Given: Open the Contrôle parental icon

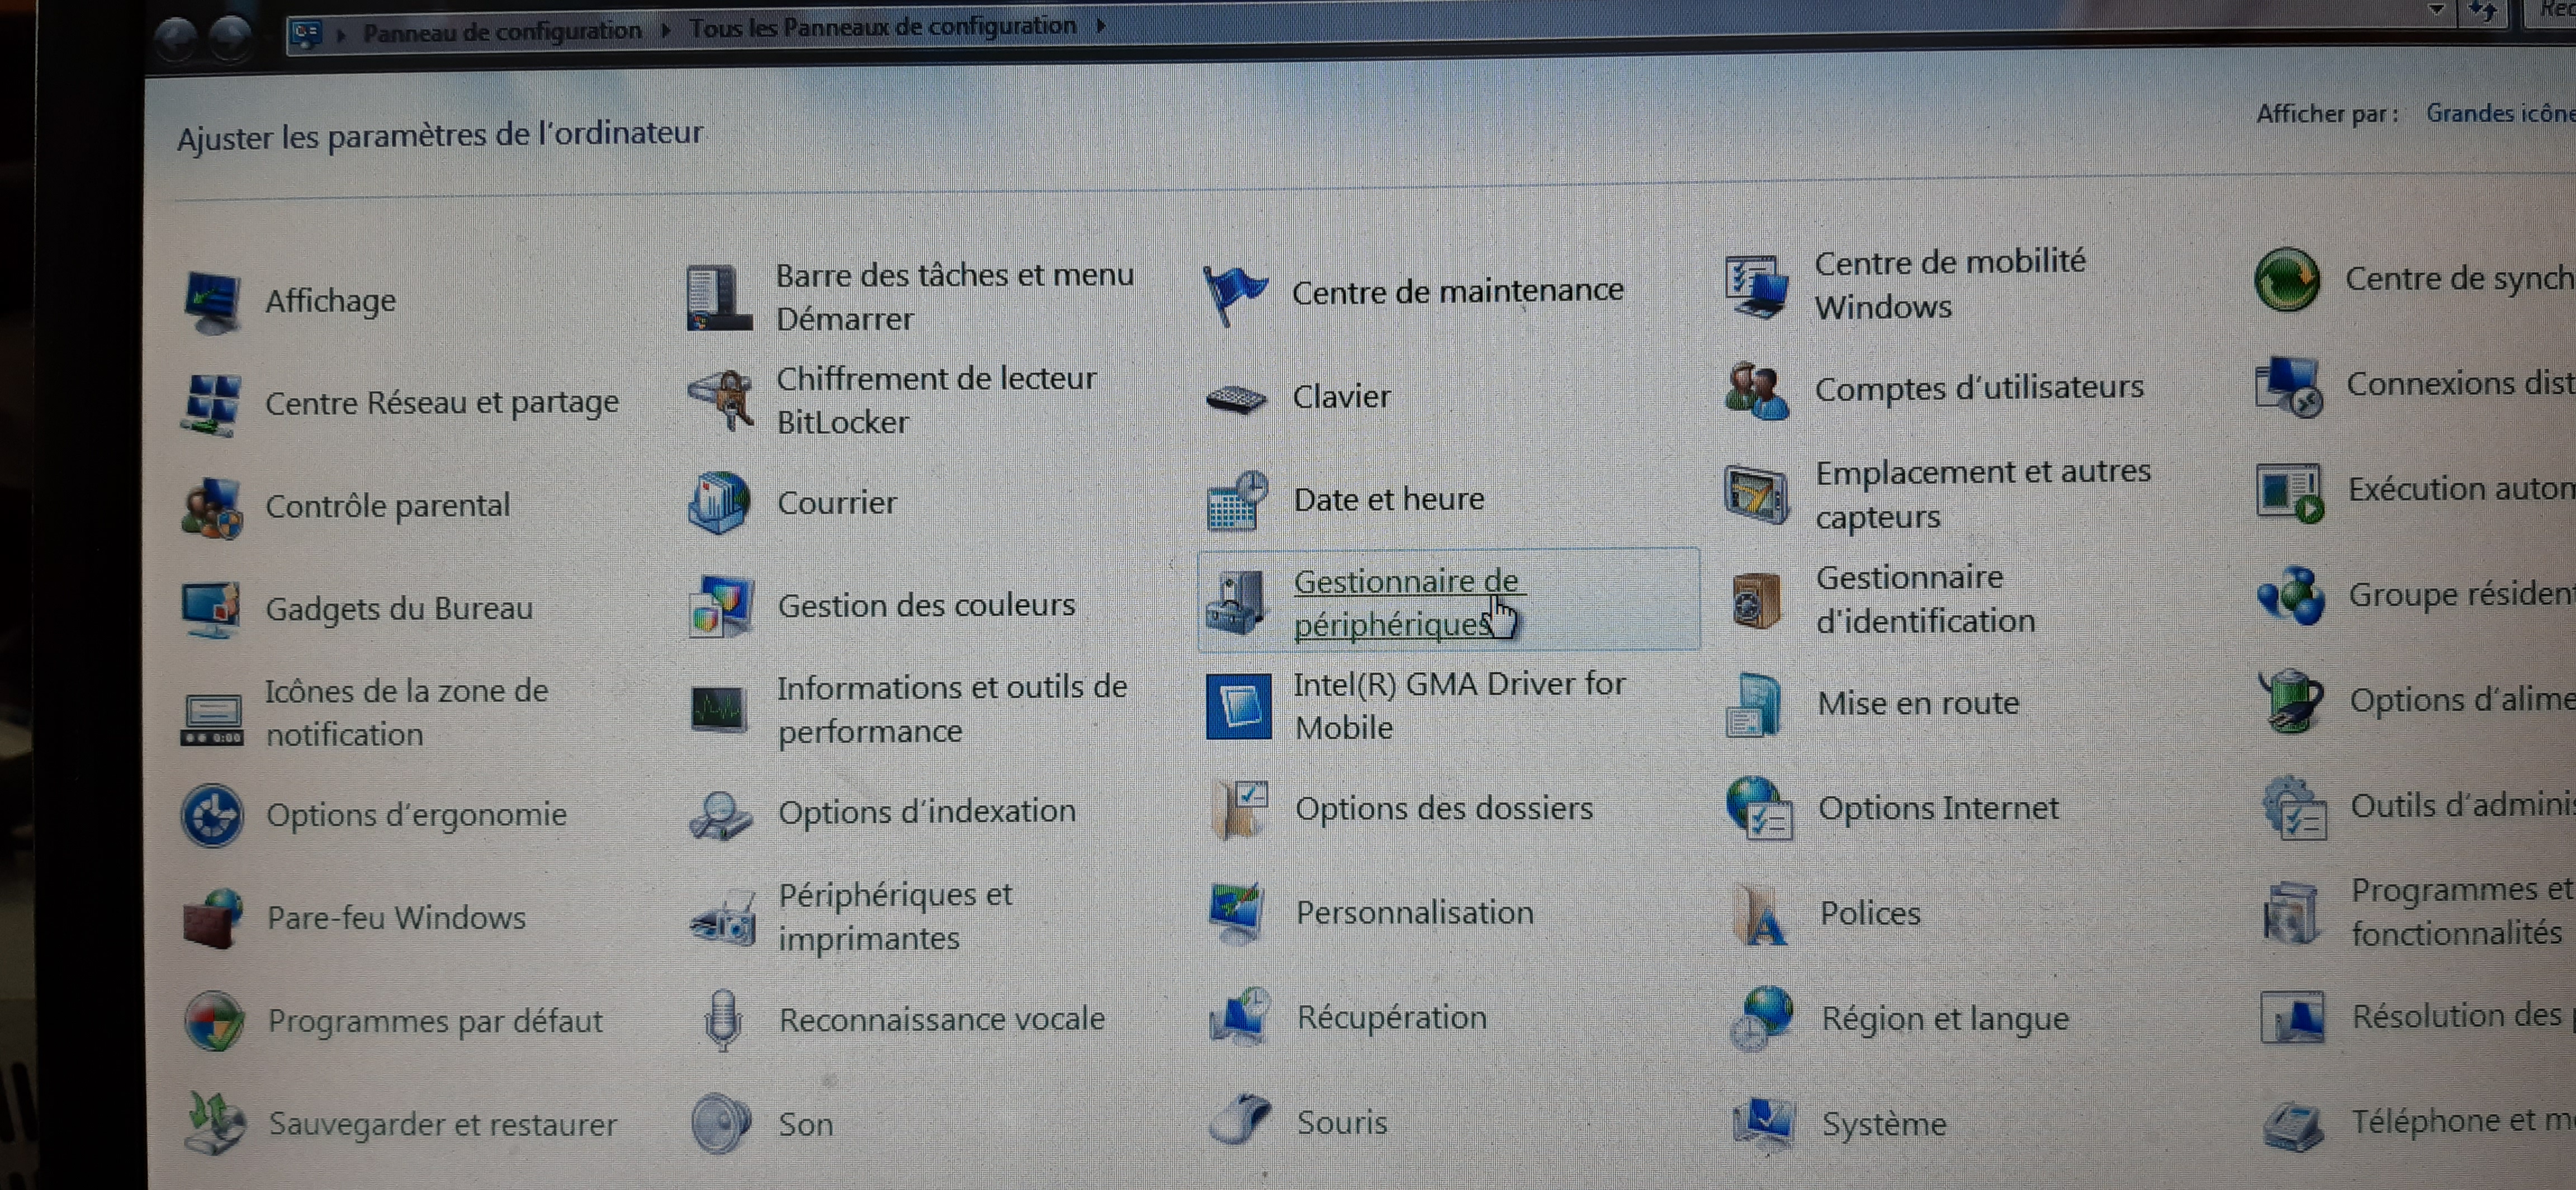Looking at the screenshot, I should 212,508.
